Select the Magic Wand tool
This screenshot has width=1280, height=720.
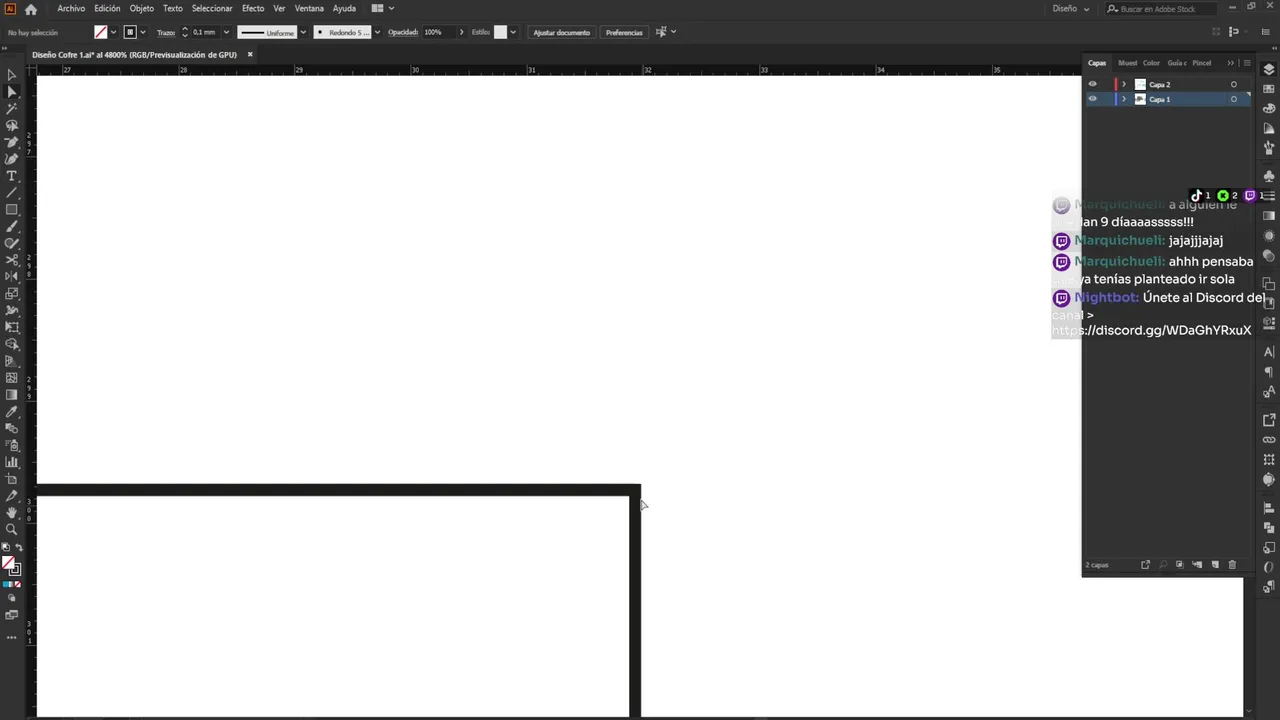tap(12, 108)
